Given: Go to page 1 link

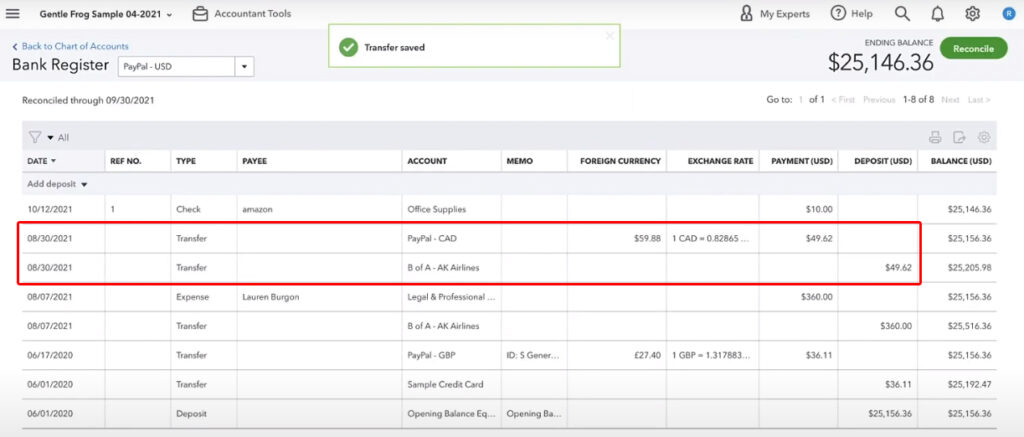Looking at the screenshot, I should tap(801, 100).
